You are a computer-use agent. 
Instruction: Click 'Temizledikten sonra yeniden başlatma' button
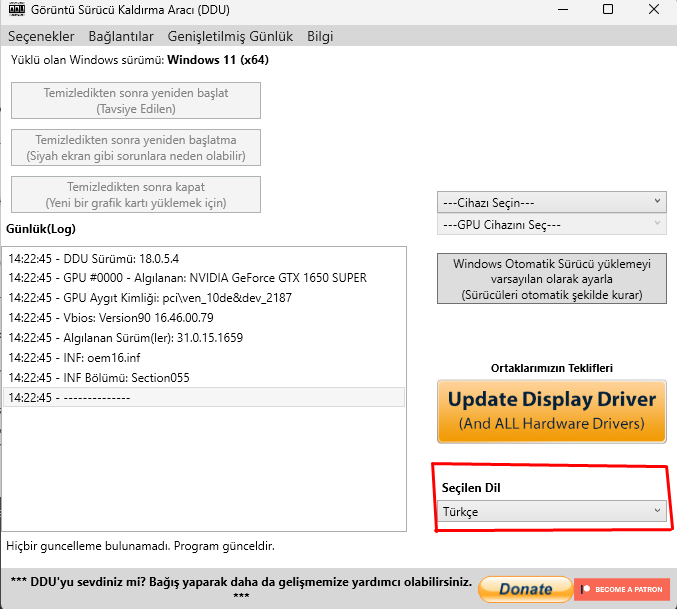click(136, 148)
